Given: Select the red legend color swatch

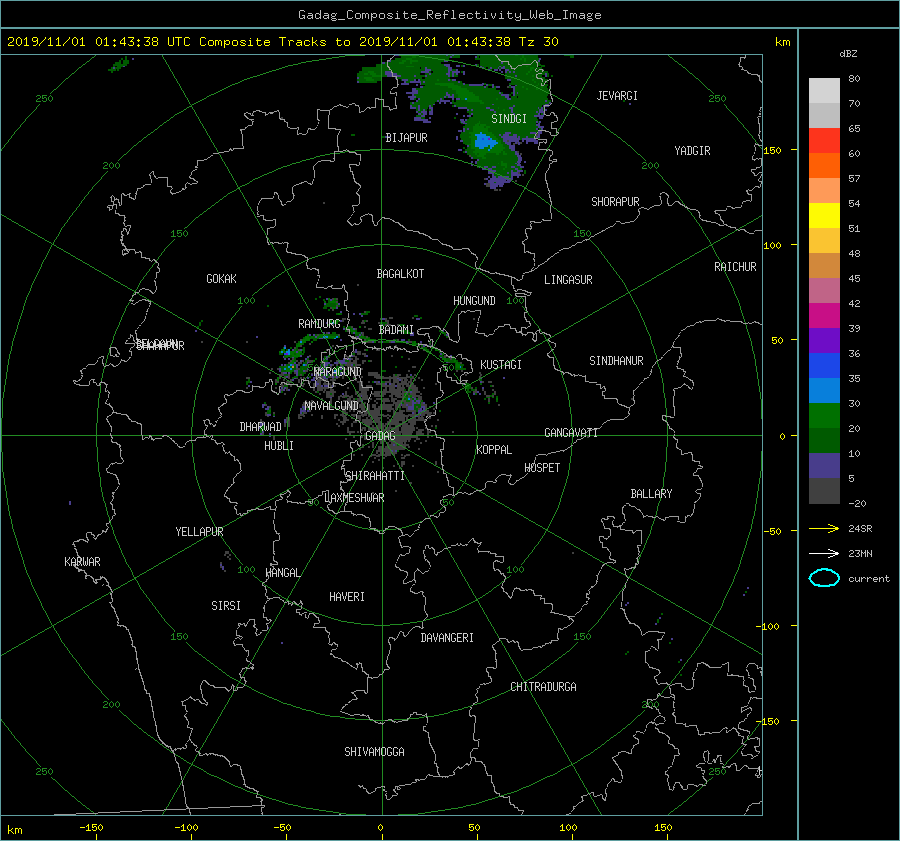Looking at the screenshot, I should (x=824, y=140).
